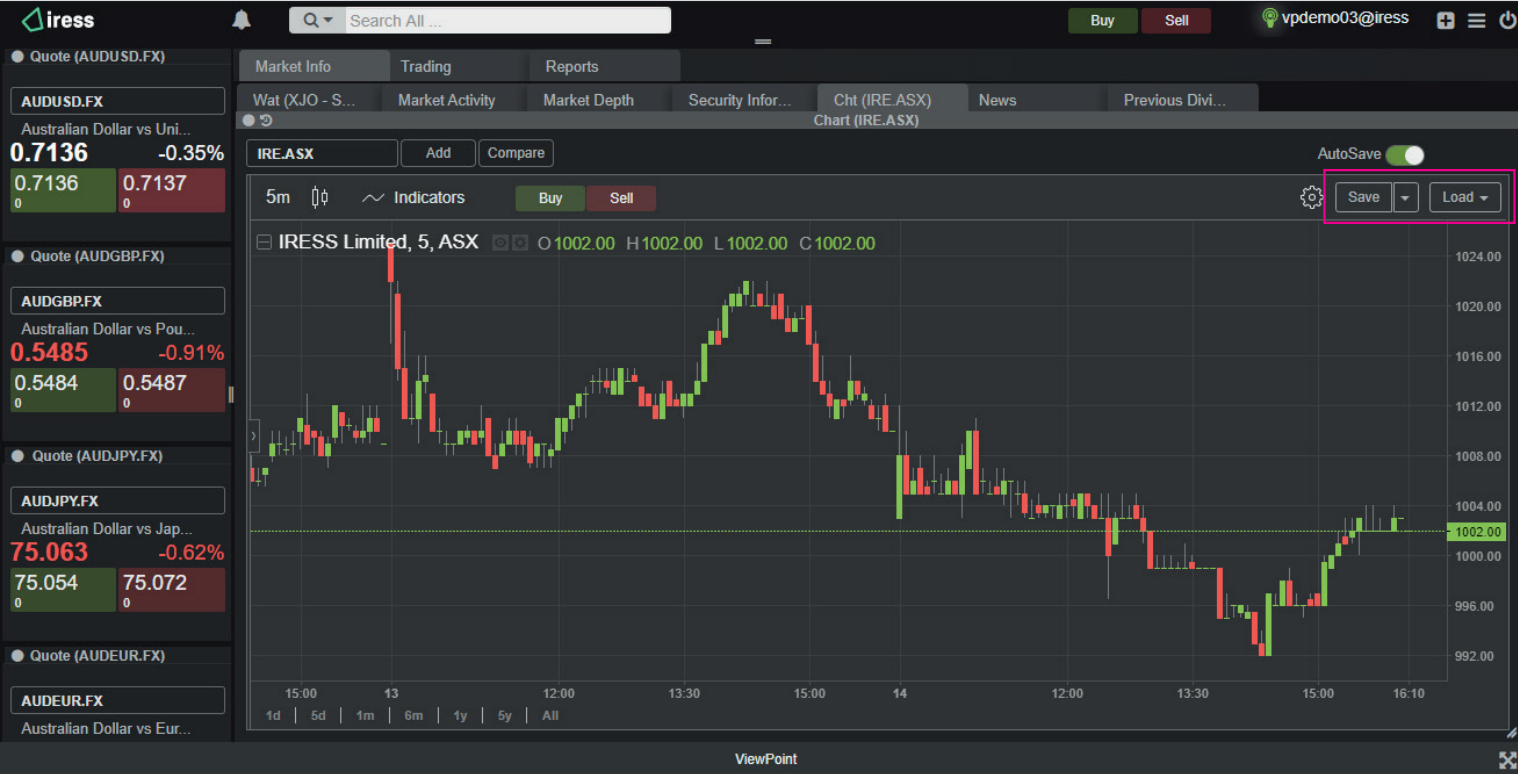Click the Search All input field
The image size is (1518, 774).
click(x=508, y=20)
